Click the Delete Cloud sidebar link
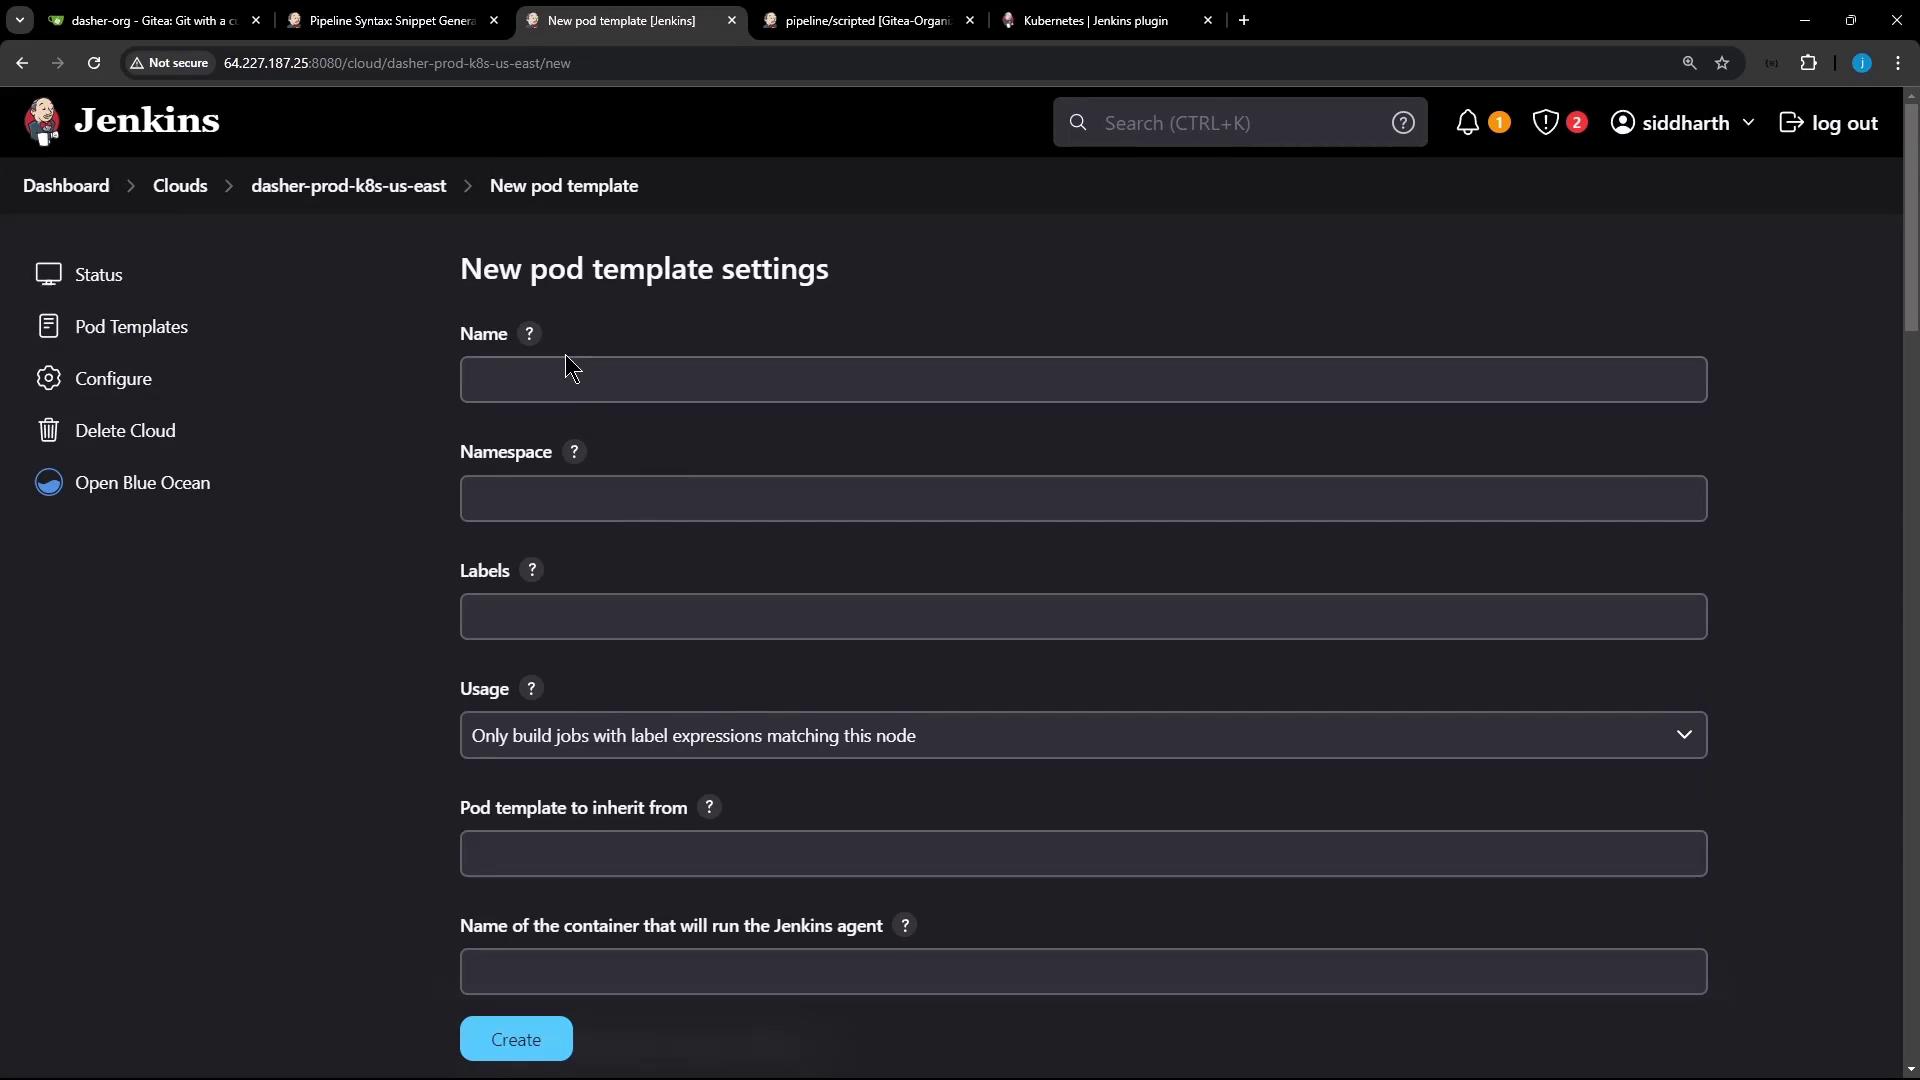Screen dimensions: 1920x1080 point(125,431)
